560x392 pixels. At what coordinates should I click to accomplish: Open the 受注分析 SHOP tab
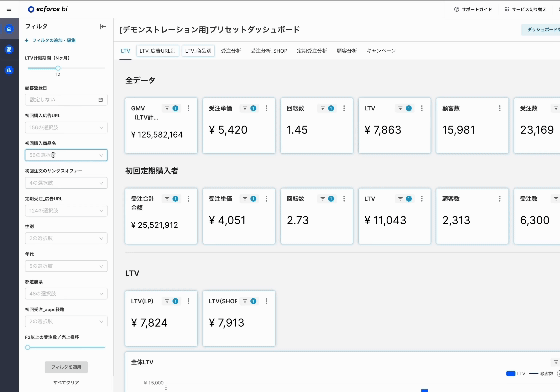point(269,51)
